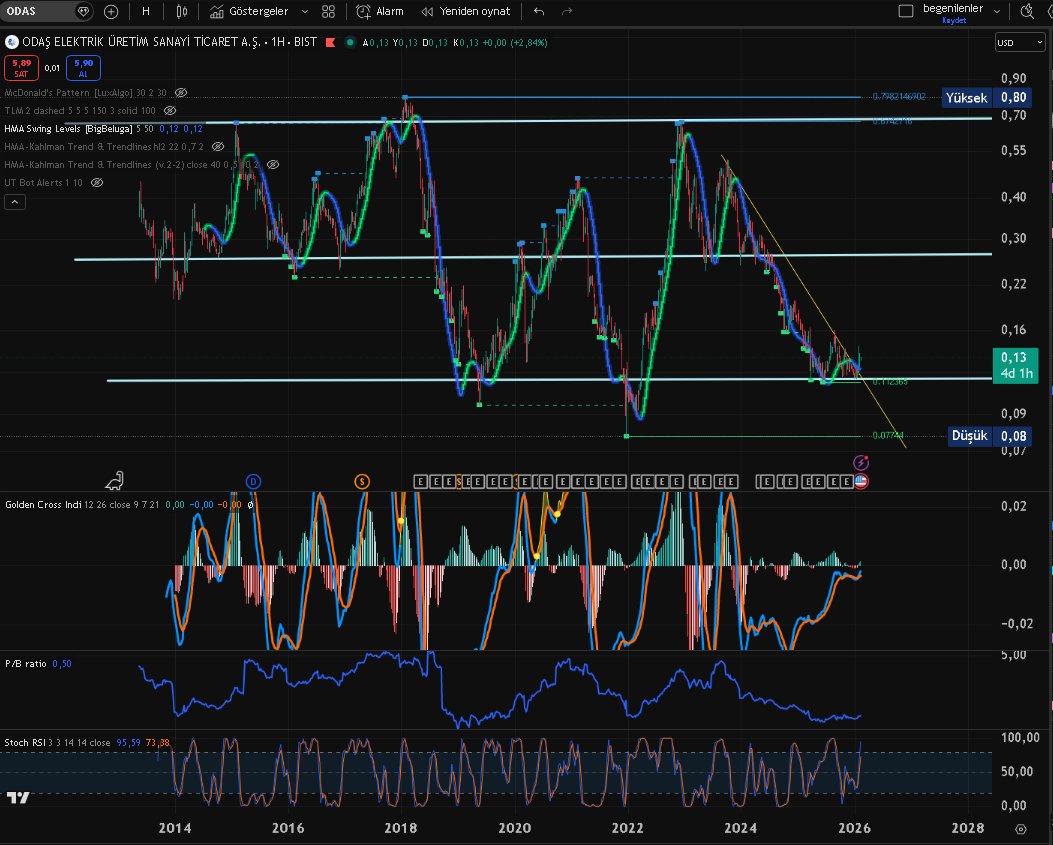Click the 5,89 SAT sell button
The width and height of the screenshot is (1053, 845).
pyautogui.click(x=21, y=68)
